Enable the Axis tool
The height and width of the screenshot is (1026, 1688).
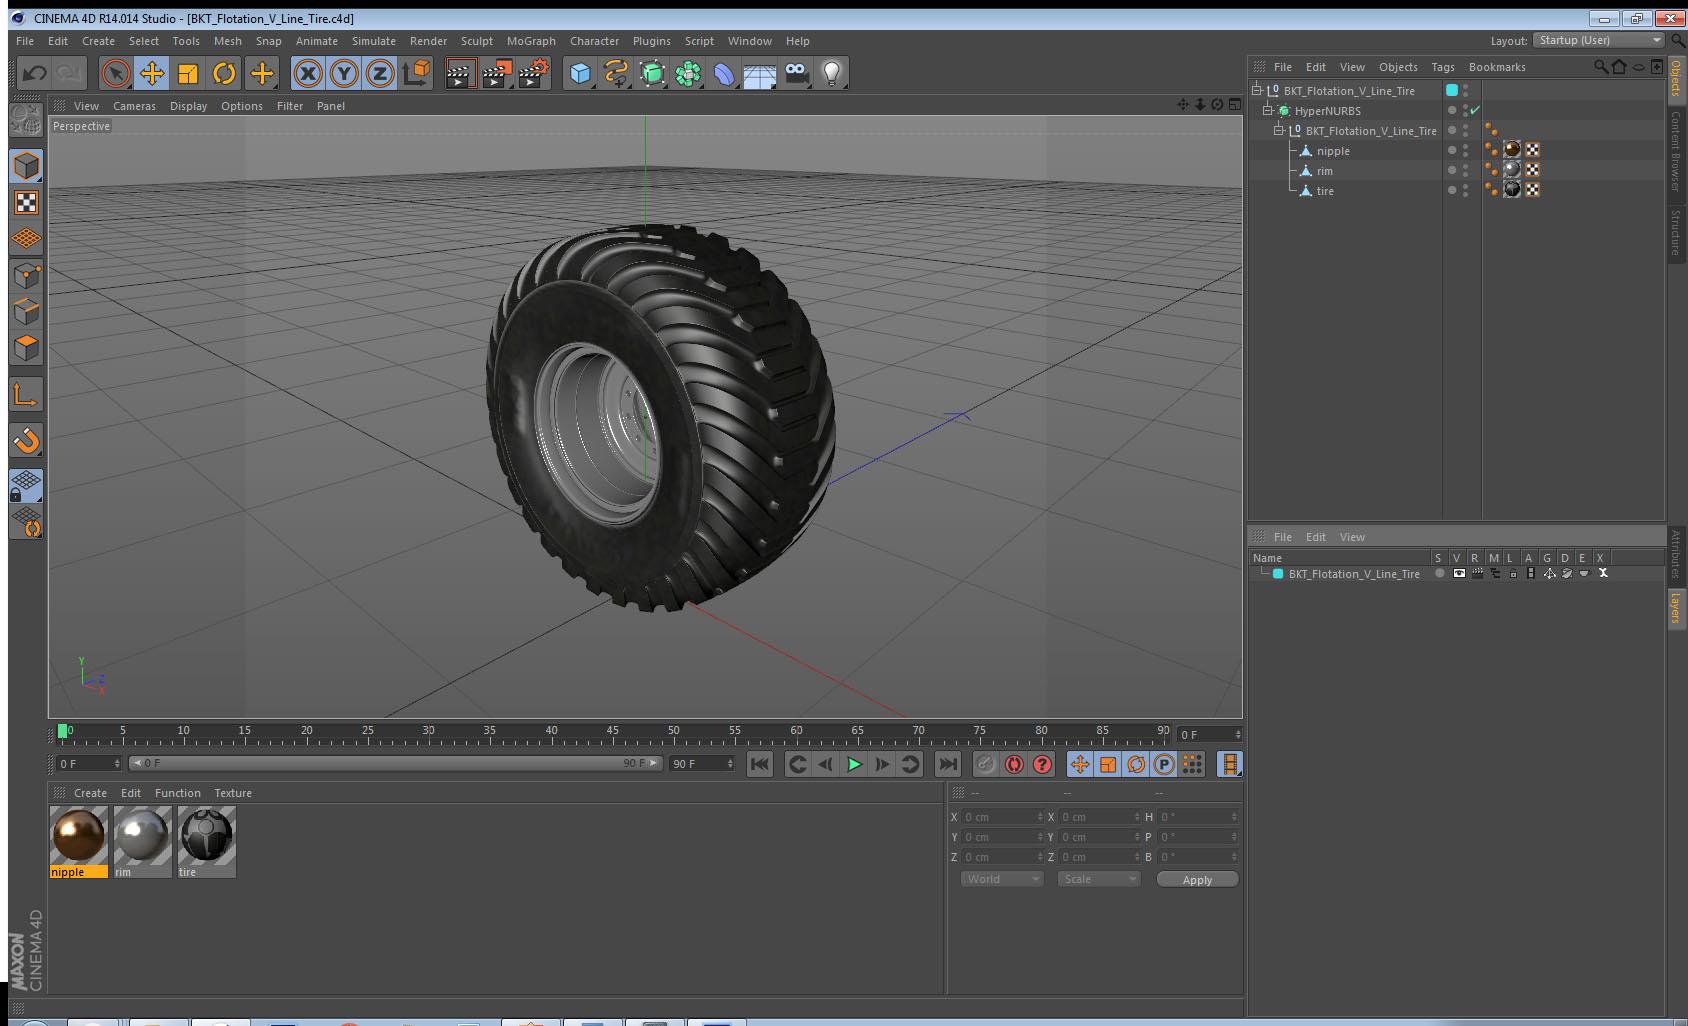[26, 395]
